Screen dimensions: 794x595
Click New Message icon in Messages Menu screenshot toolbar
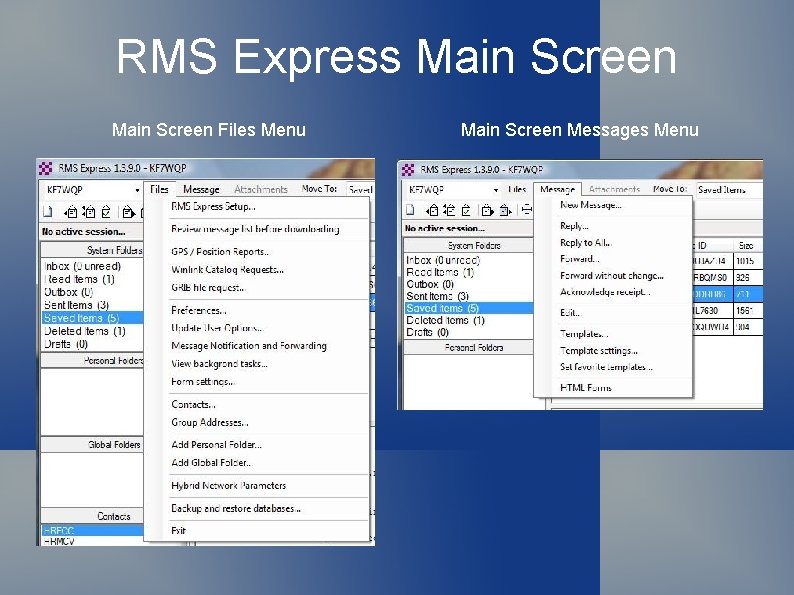click(x=410, y=210)
